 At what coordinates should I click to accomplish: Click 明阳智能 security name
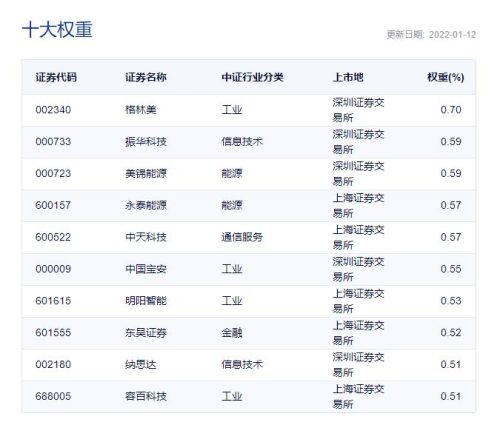coord(146,301)
